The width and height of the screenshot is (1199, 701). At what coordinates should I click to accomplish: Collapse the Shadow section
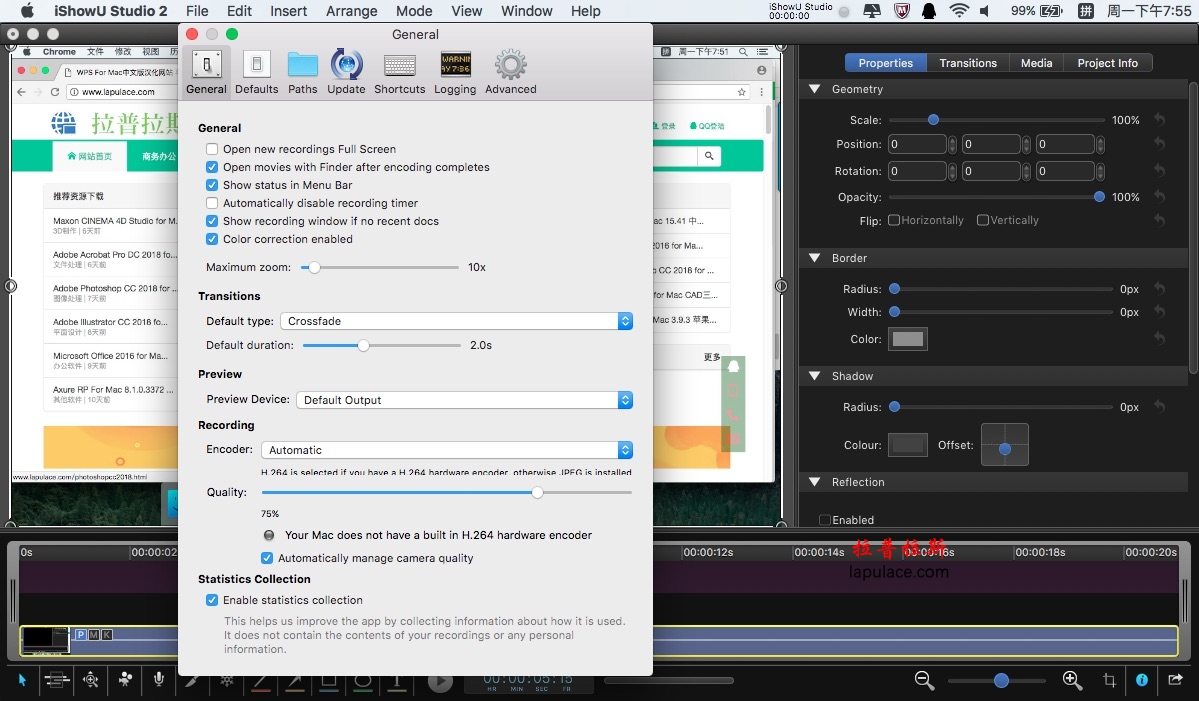click(x=814, y=375)
